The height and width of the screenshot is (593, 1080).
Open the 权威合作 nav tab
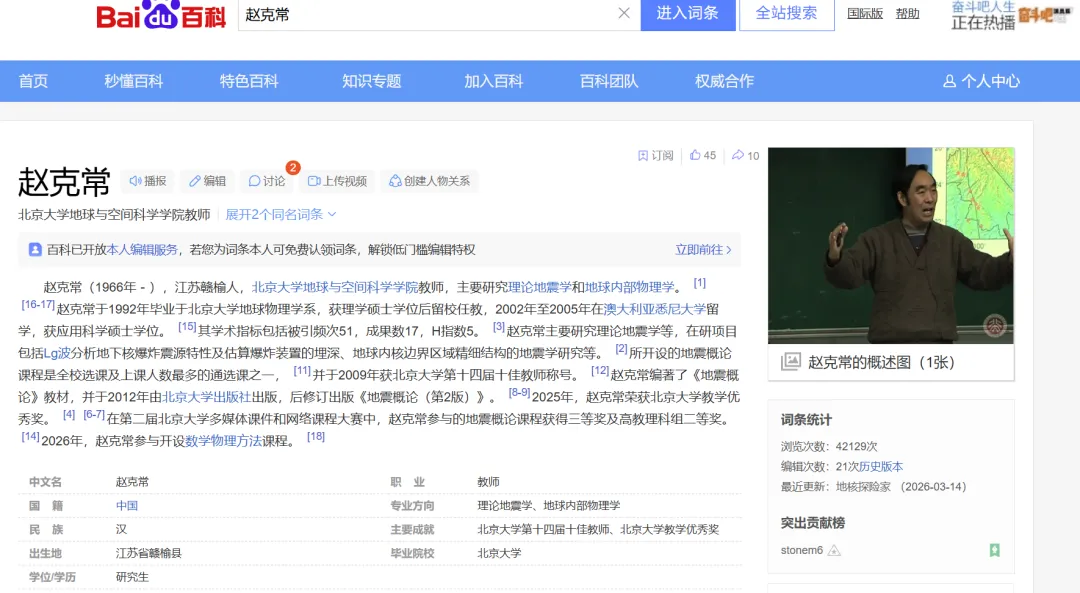tap(725, 81)
